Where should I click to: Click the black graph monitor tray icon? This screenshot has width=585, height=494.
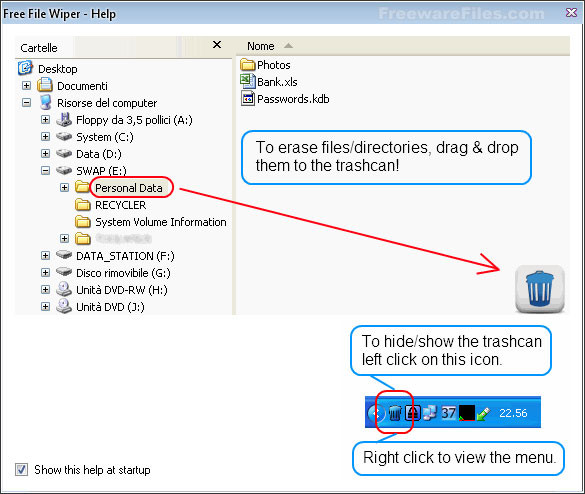pyautogui.click(x=466, y=413)
